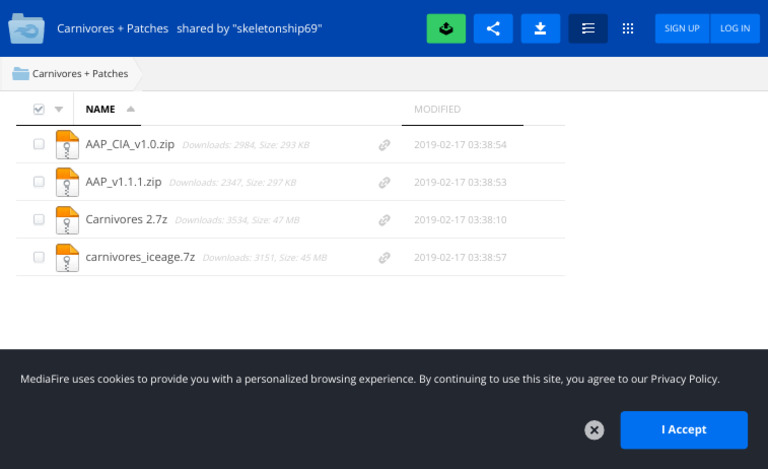Click the MediaFire folder logo

click(x=25, y=29)
